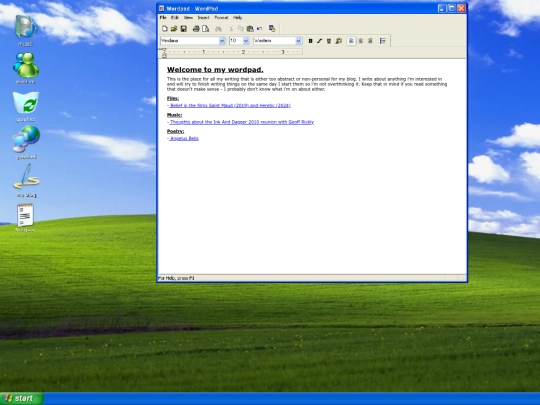Toggle Italic formatting

pos(319,41)
